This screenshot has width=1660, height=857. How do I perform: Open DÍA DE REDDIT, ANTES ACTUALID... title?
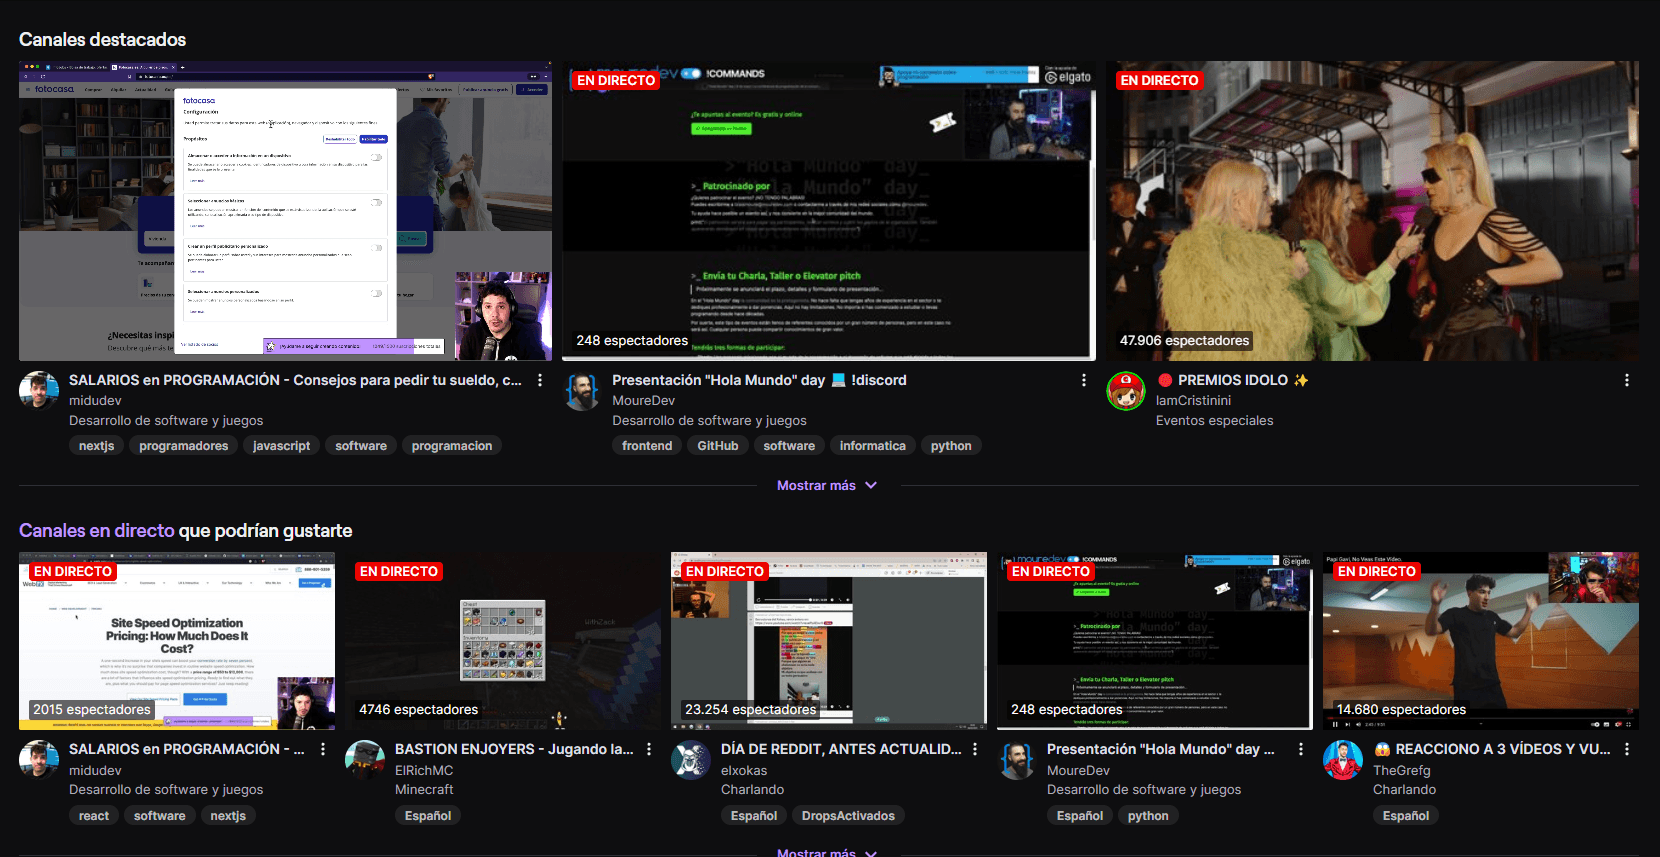click(x=841, y=749)
